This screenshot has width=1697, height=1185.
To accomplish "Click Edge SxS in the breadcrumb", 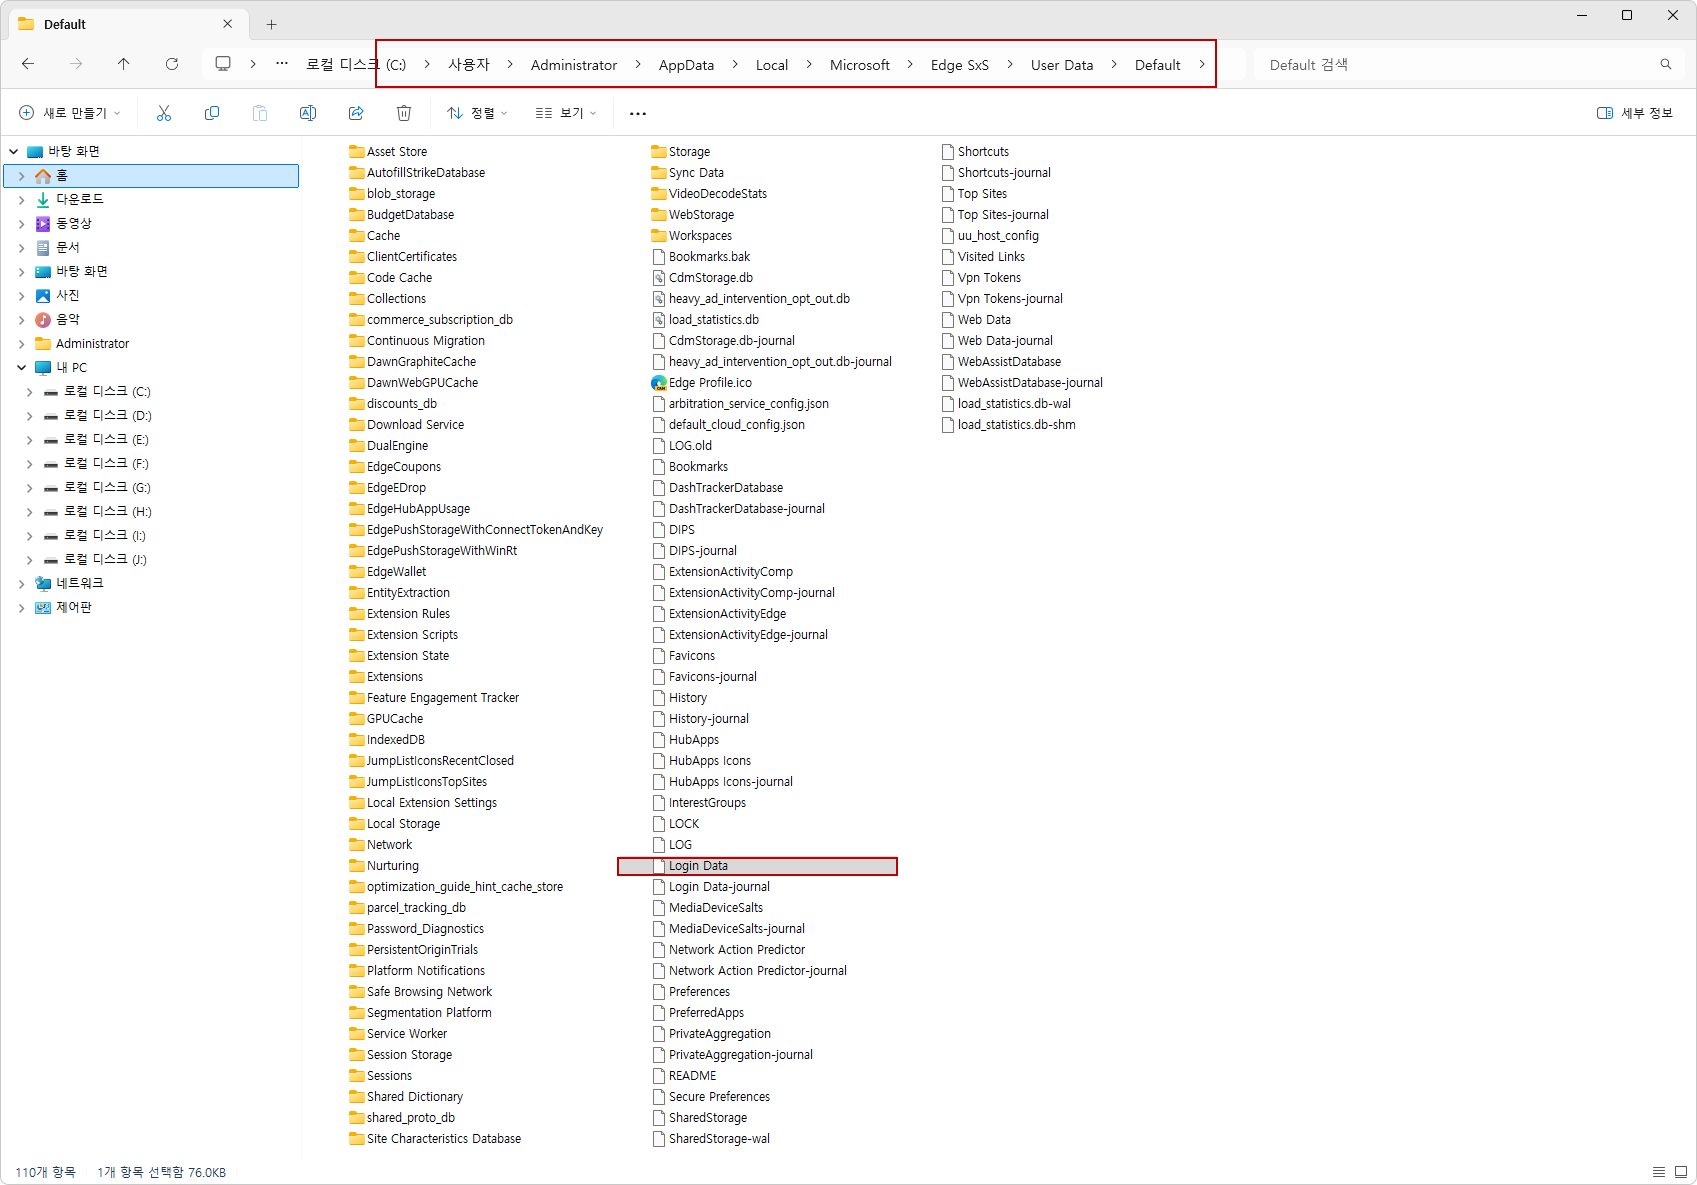I will click(960, 65).
